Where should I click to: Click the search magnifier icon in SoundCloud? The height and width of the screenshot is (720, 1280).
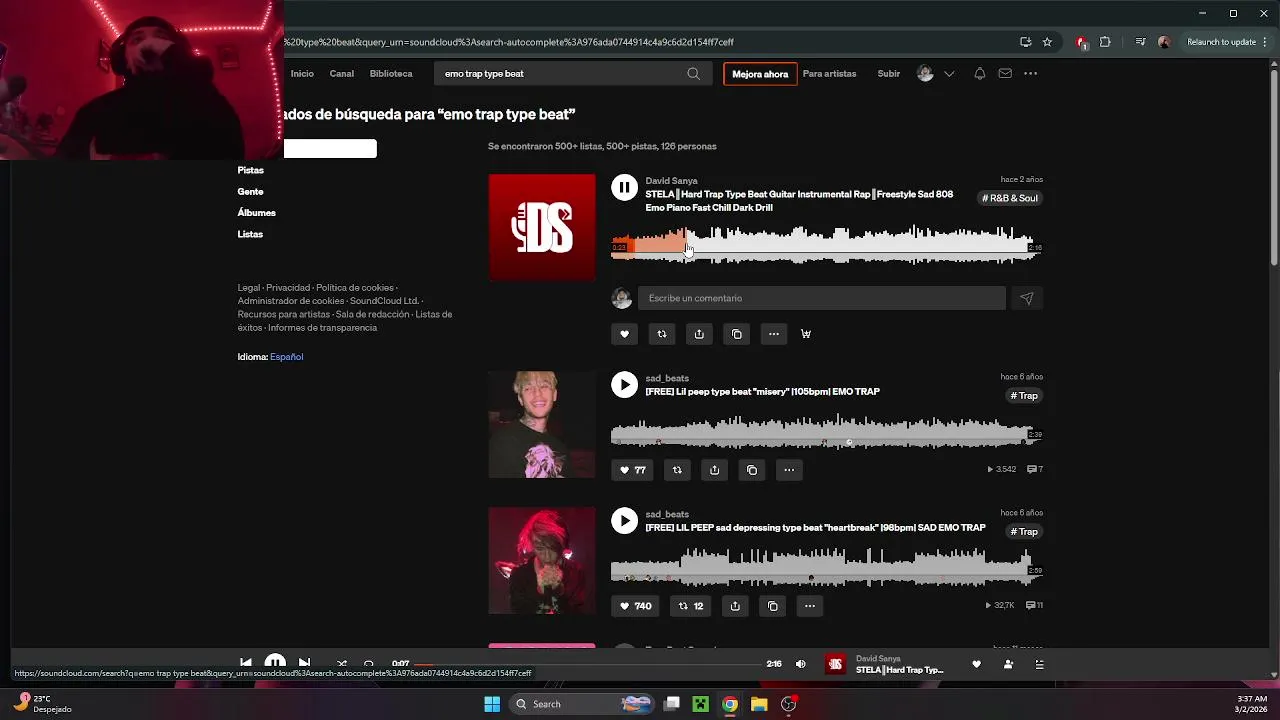click(x=693, y=74)
